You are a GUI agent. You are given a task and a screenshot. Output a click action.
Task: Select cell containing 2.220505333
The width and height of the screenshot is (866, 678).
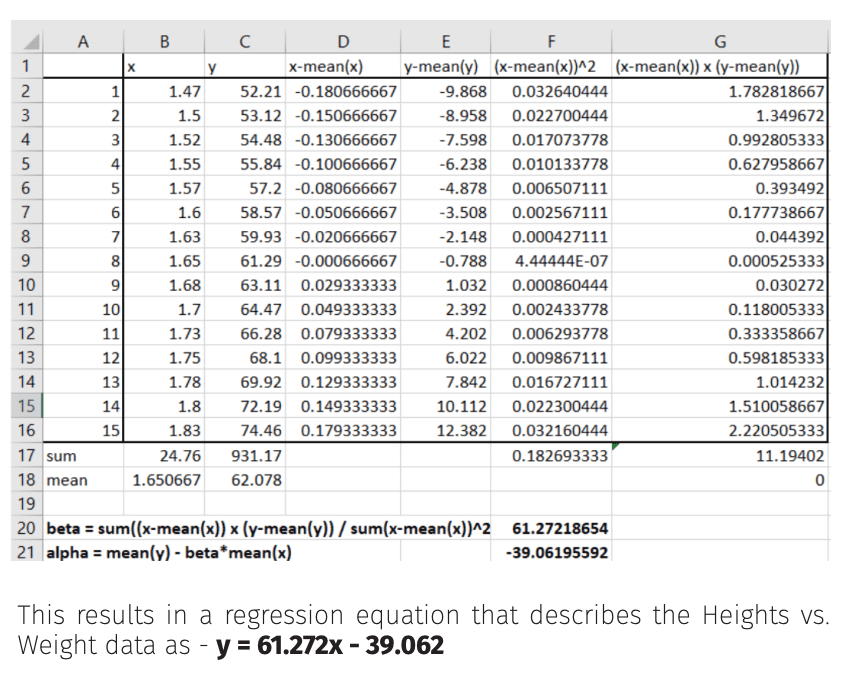[x=720, y=430]
